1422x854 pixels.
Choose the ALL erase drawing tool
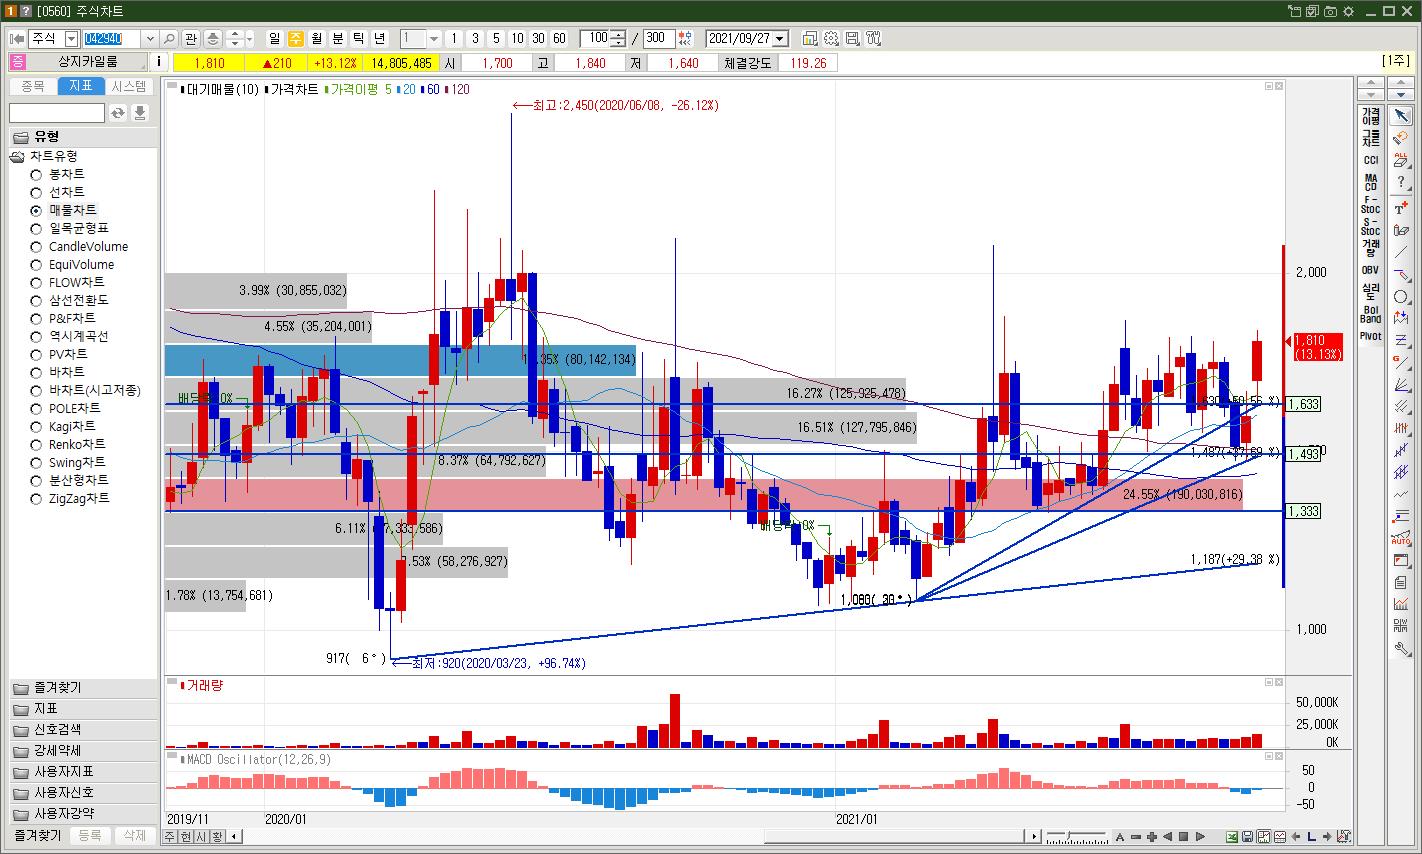pos(1401,160)
